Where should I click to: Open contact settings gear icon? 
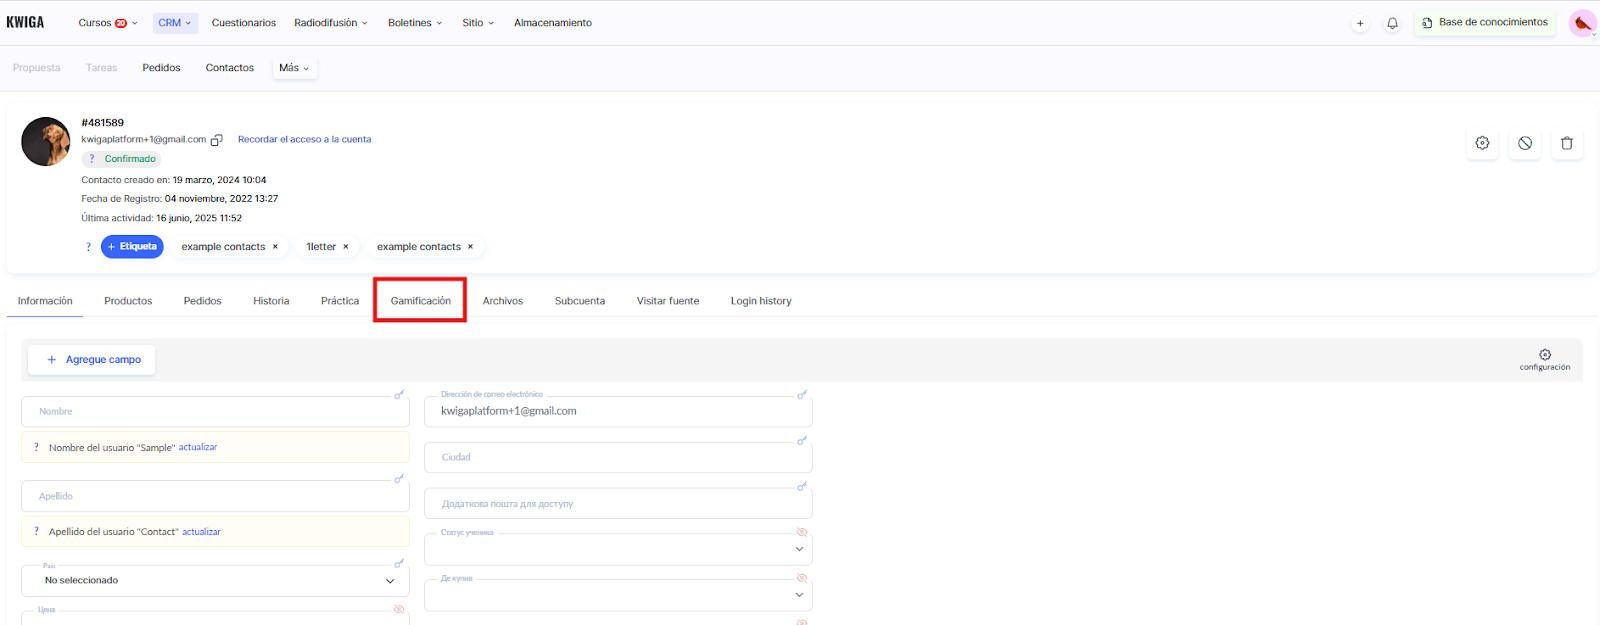1482,143
